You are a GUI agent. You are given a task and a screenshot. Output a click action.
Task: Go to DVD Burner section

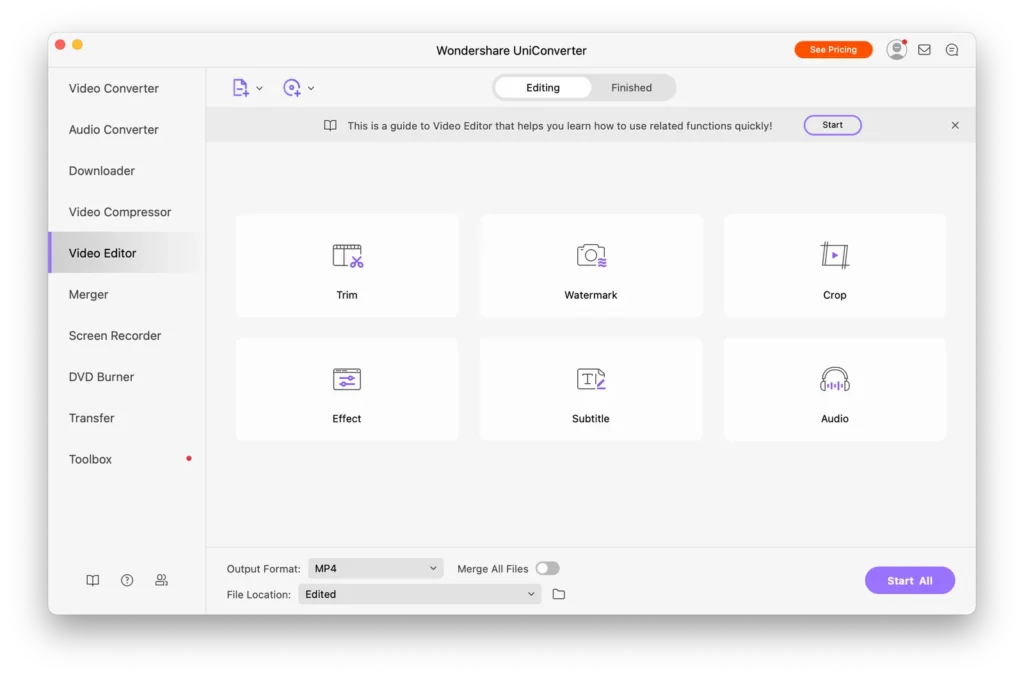point(127,377)
